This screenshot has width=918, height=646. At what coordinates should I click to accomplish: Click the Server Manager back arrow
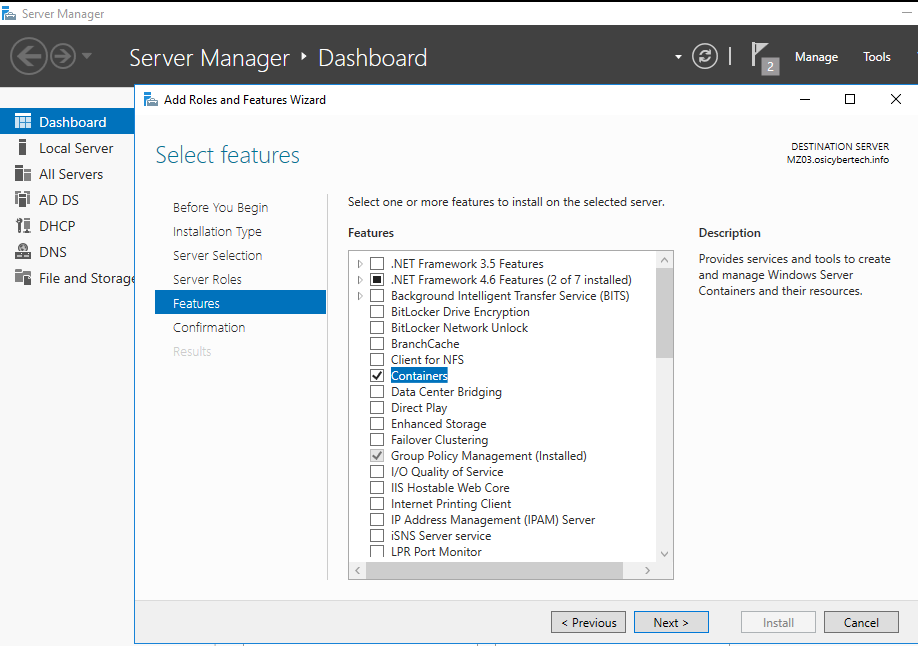[28, 57]
